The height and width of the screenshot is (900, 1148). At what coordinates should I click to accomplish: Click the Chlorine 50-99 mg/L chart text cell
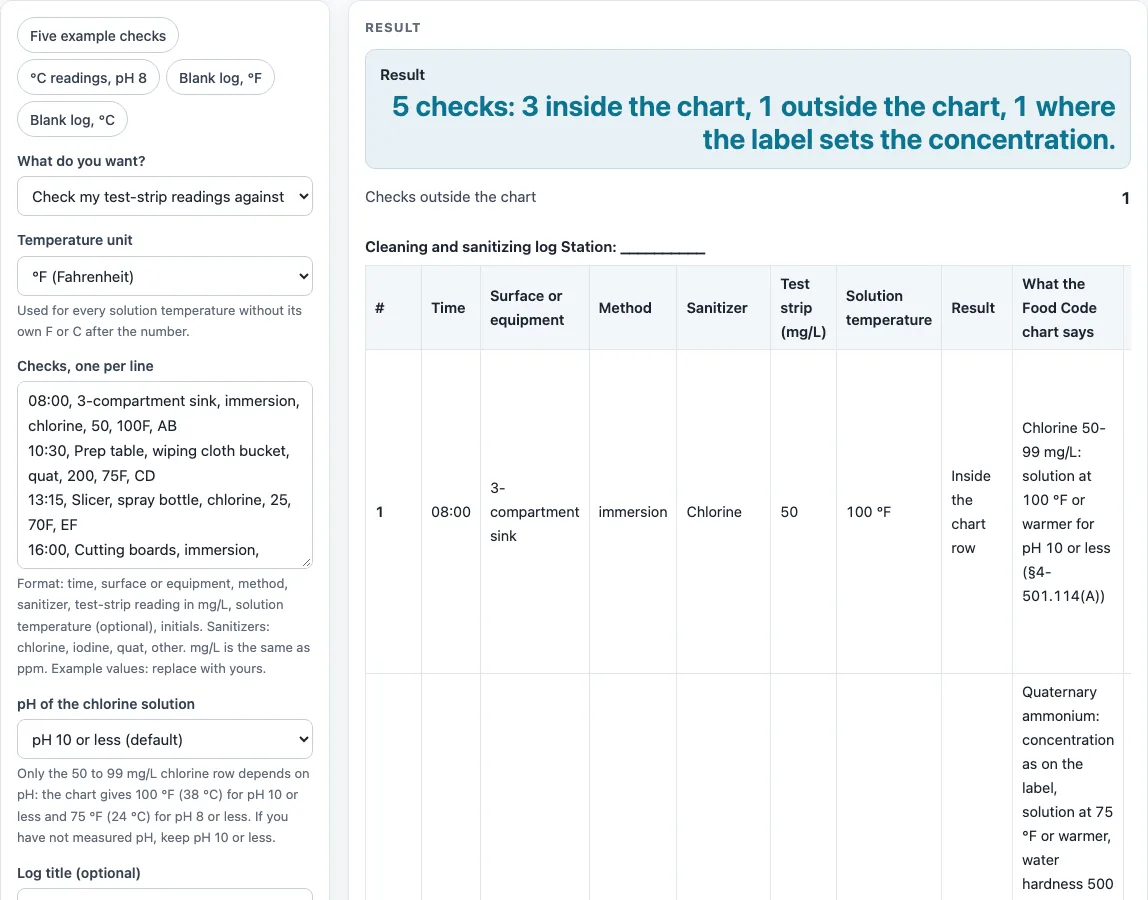click(x=1067, y=512)
